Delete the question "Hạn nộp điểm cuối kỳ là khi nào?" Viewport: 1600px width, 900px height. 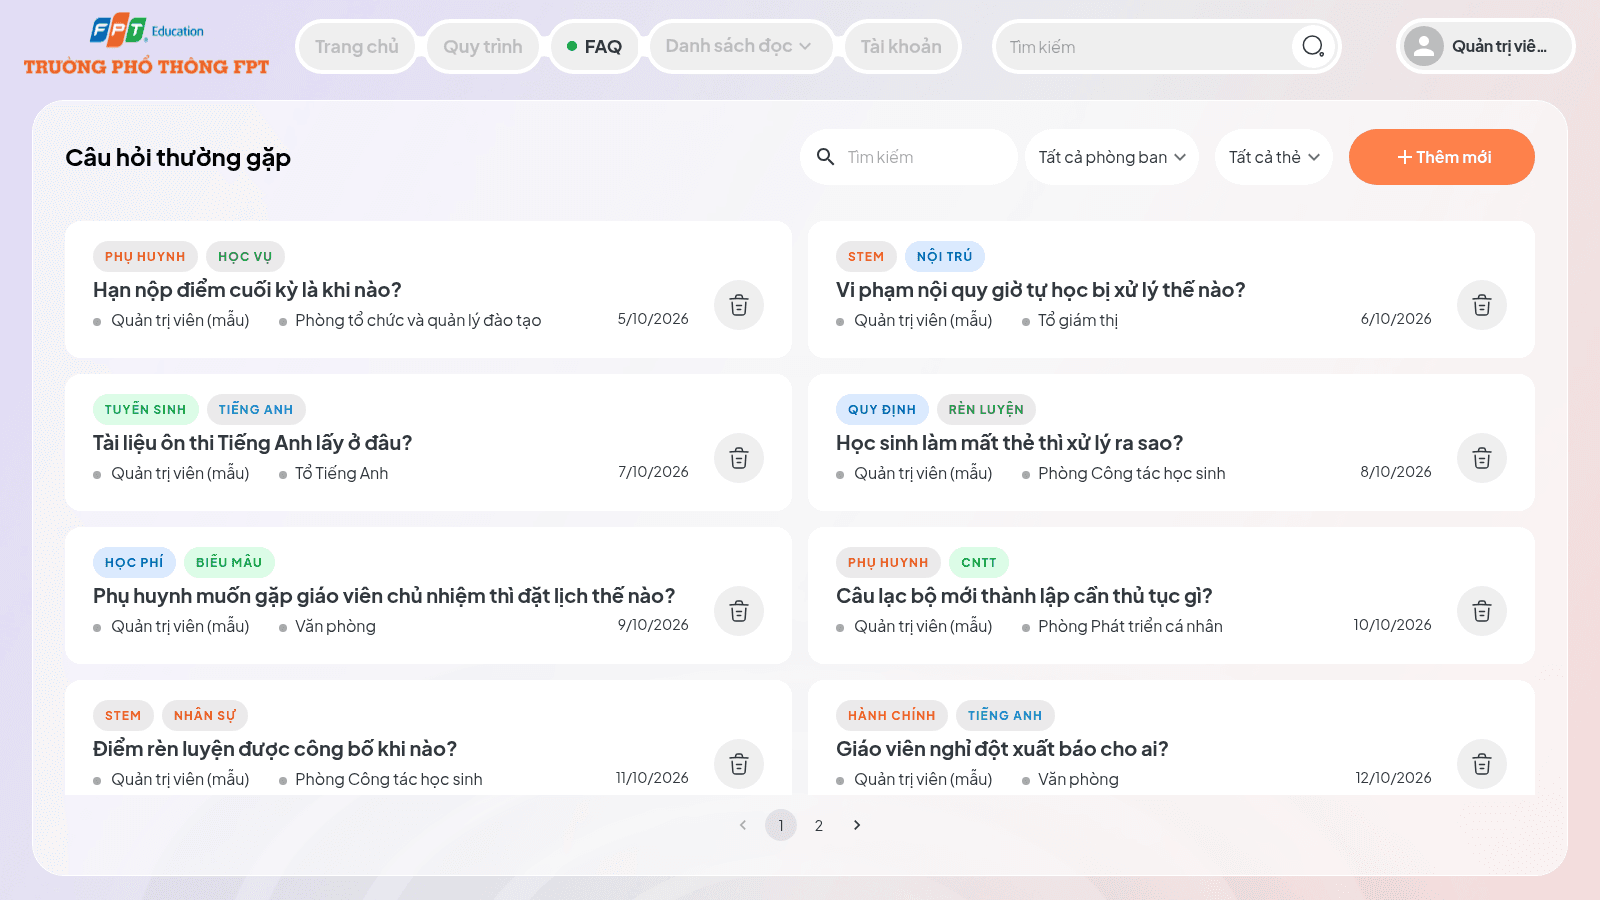[x=739, y=305]
